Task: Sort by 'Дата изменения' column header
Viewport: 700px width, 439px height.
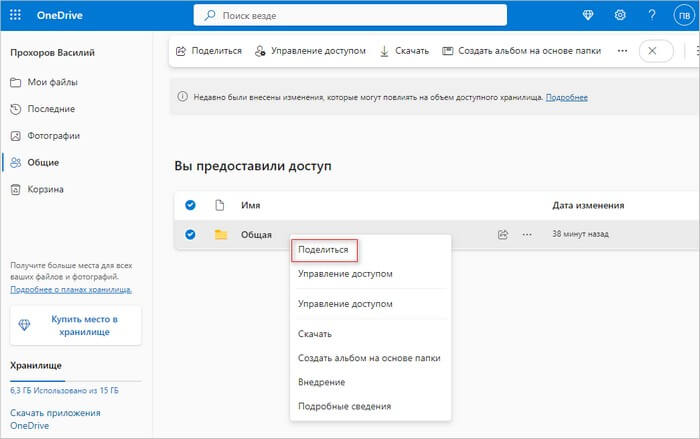Action: 588,205
